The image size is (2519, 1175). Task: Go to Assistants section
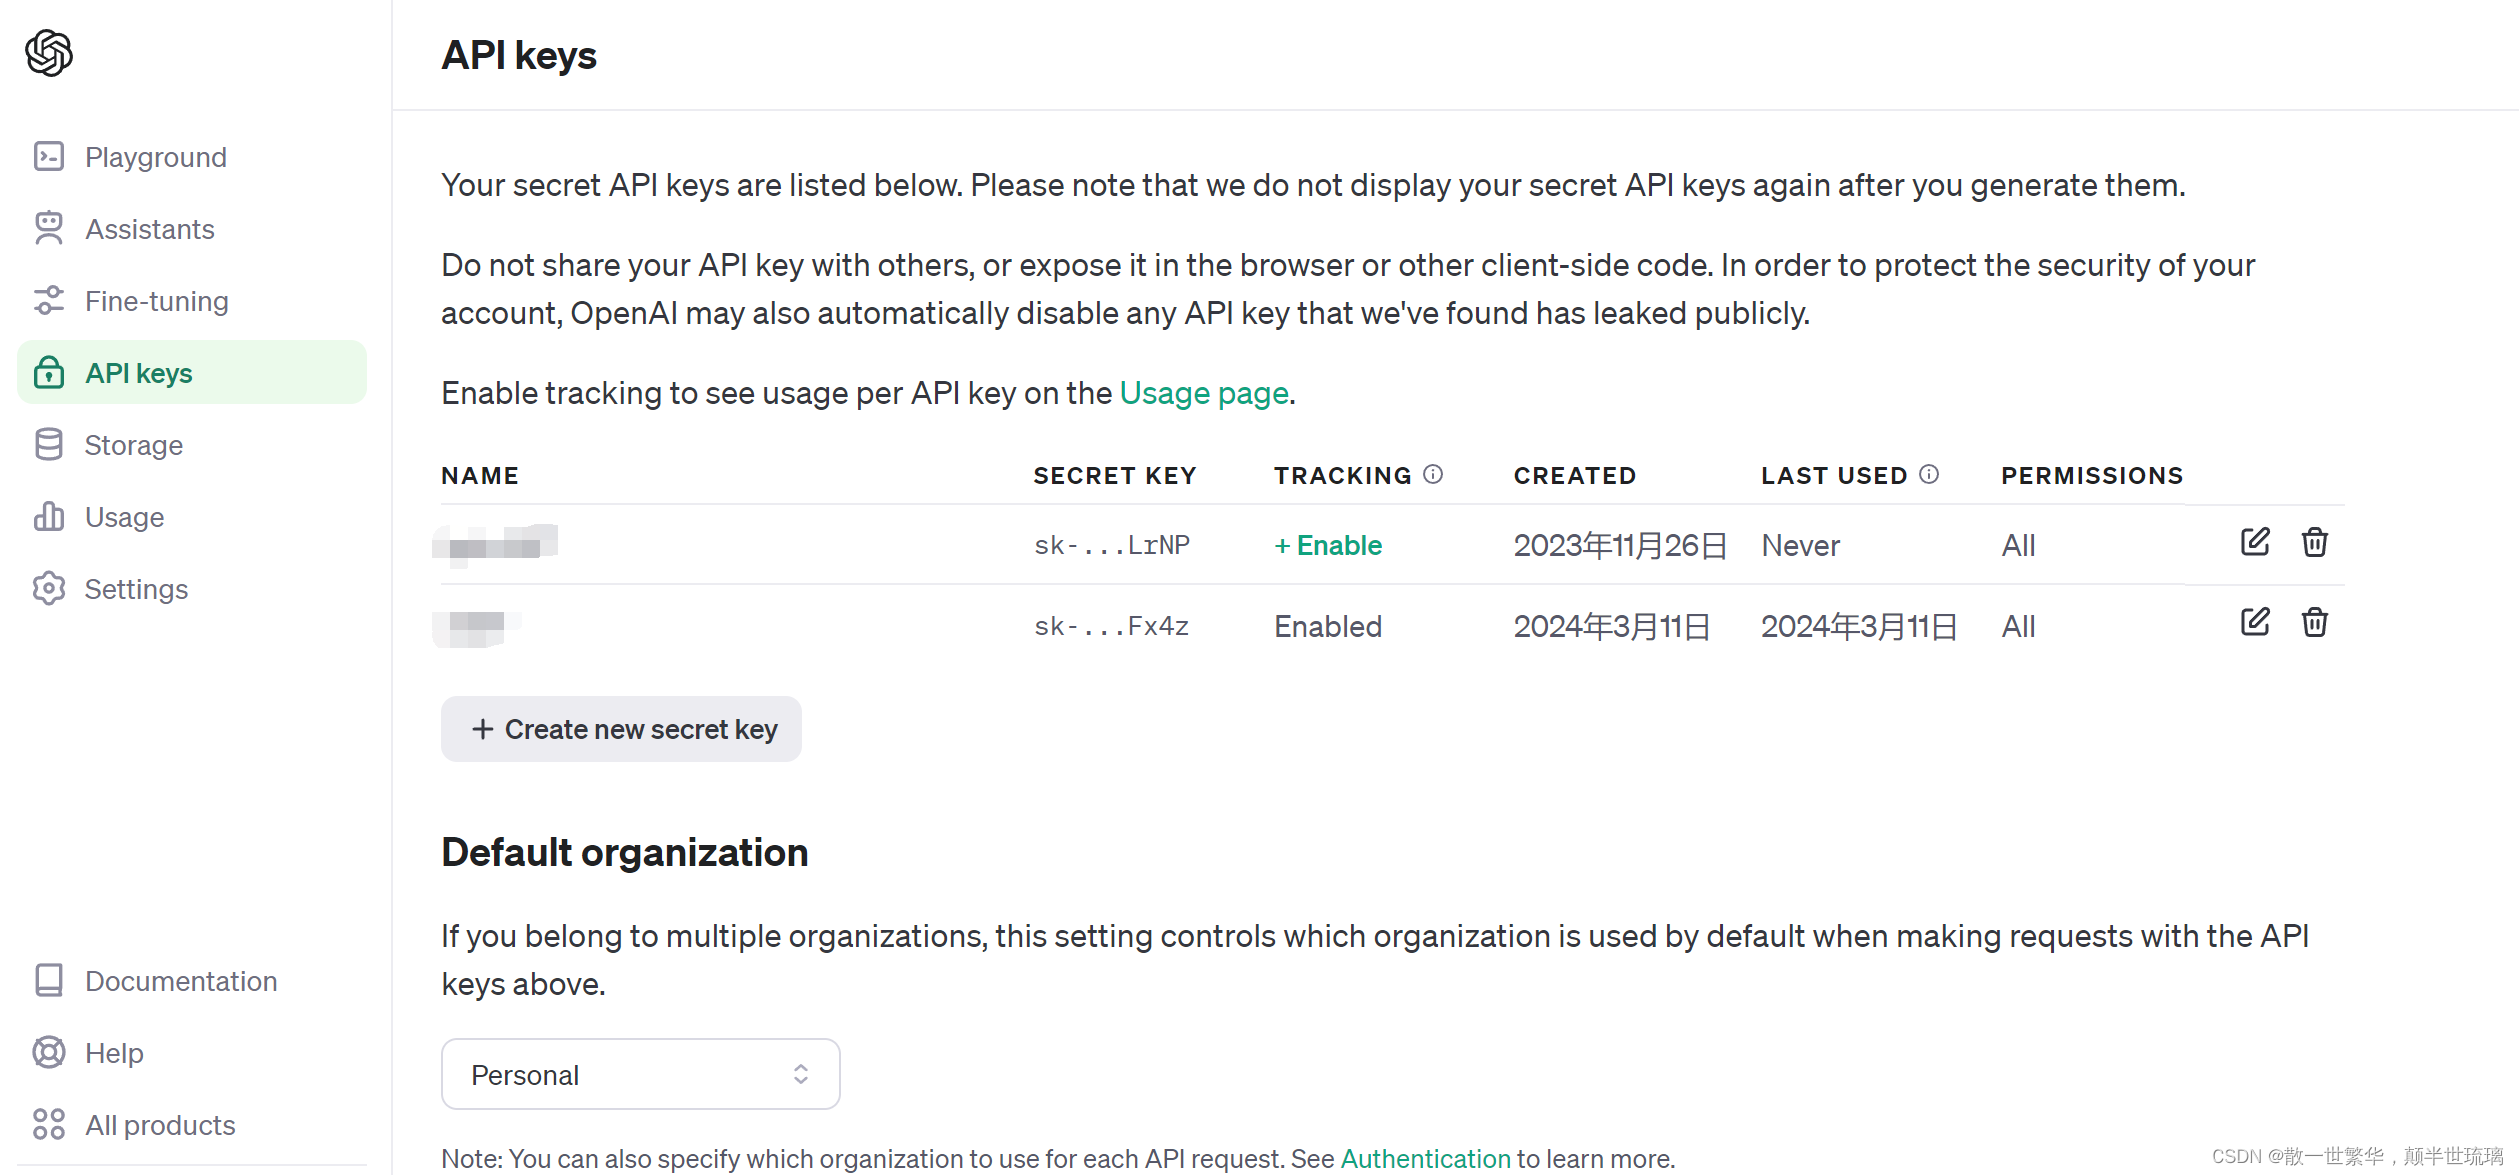click(x=192, y=229)
